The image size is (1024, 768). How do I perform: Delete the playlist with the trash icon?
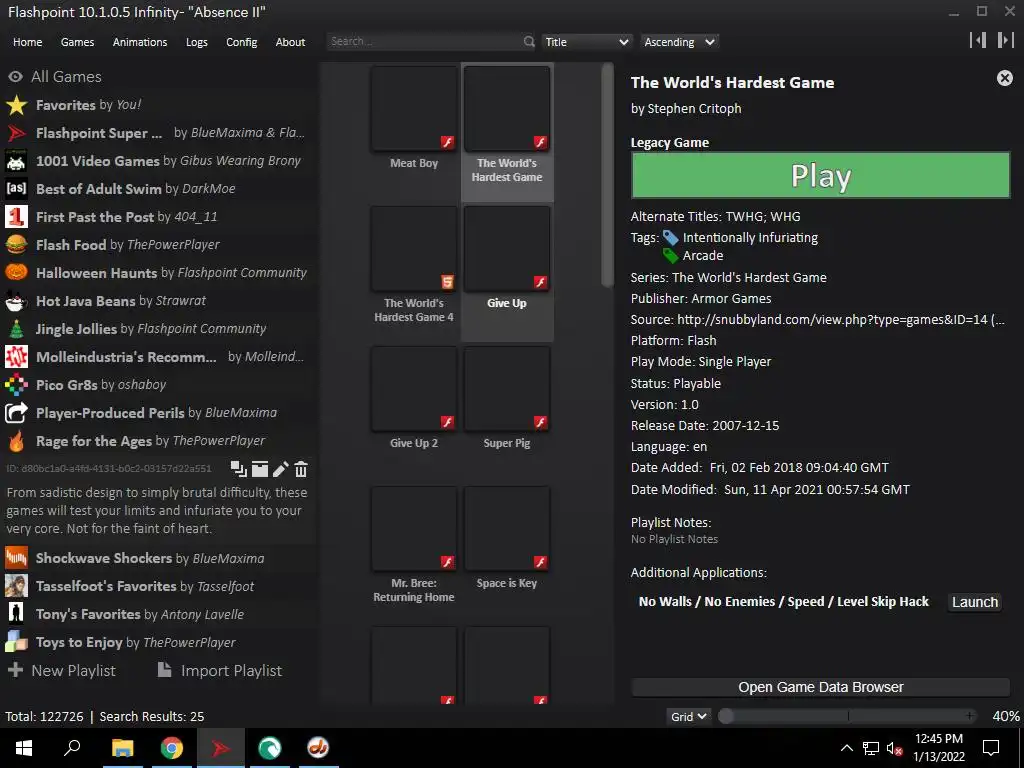click(x=301, y=469)
